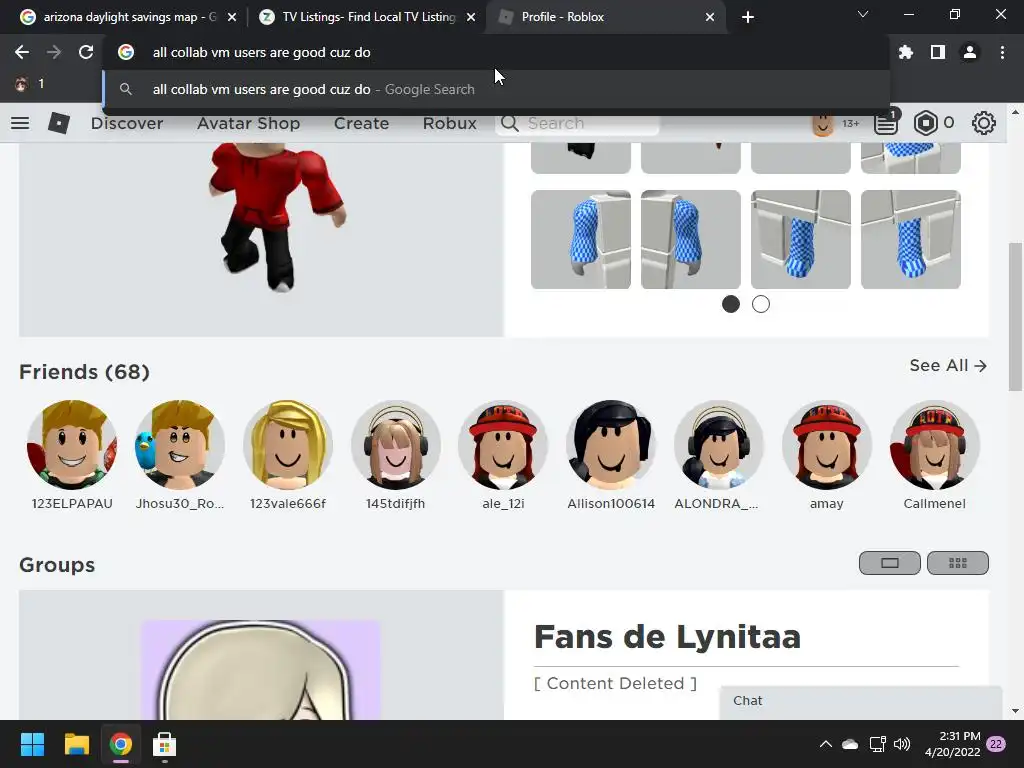Open friend 123ELPAPAU profile
The image size is (1024, 768).
pos(72,455)
